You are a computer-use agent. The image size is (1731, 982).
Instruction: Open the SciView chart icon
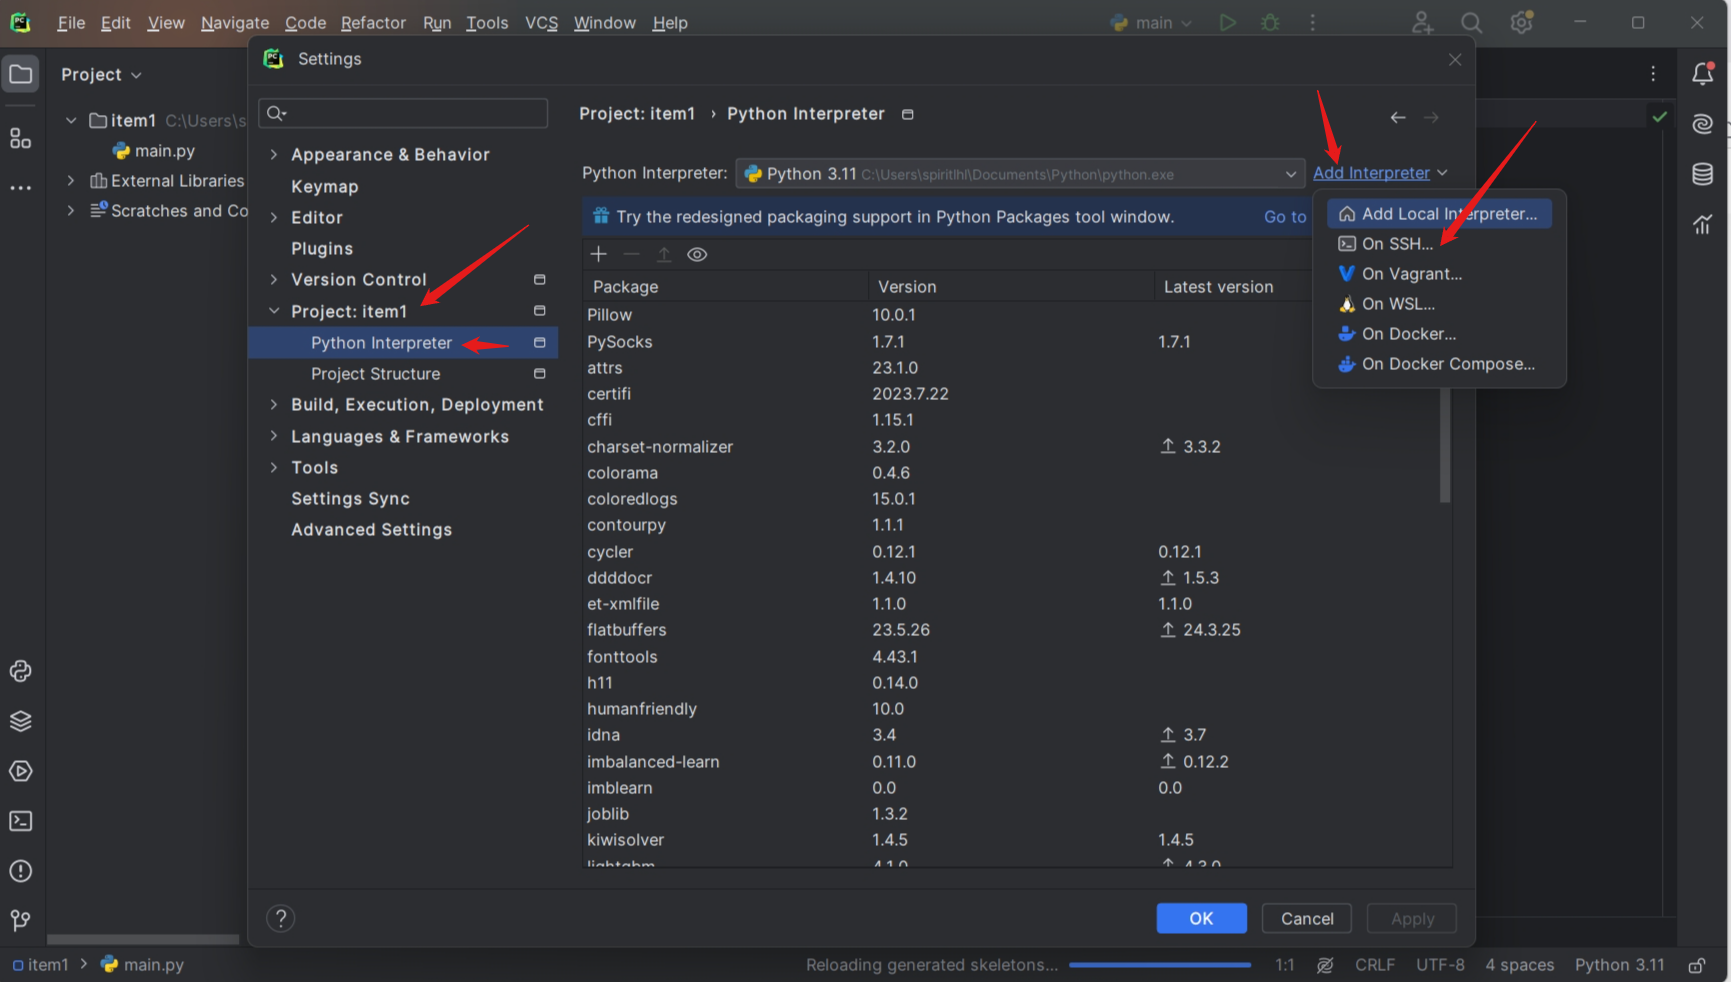1703,224
